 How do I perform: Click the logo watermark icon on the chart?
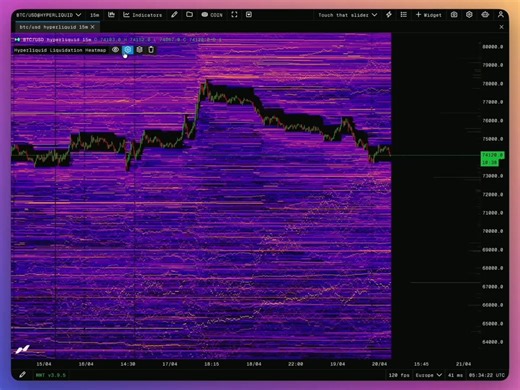[23, 349]
